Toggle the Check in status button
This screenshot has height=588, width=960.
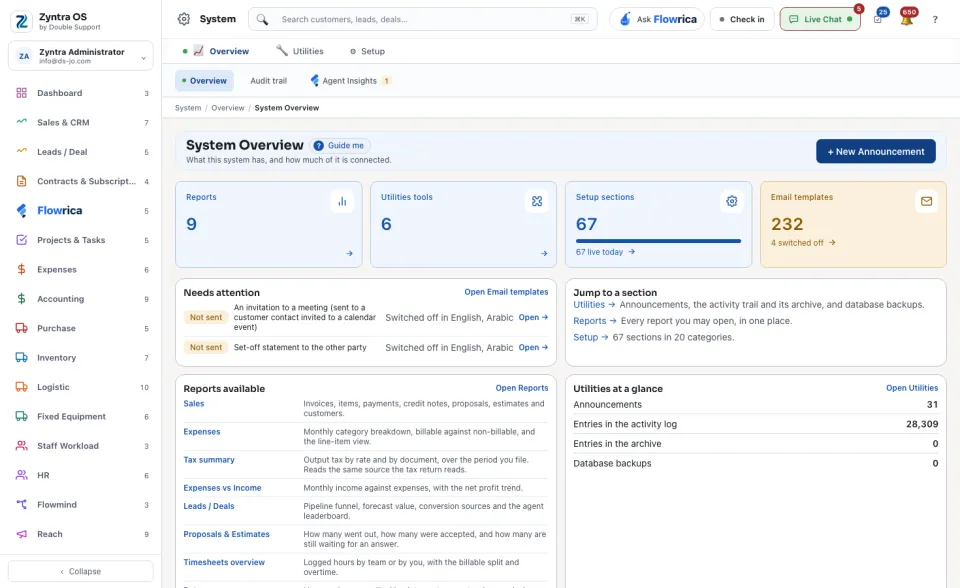(742, 19)
